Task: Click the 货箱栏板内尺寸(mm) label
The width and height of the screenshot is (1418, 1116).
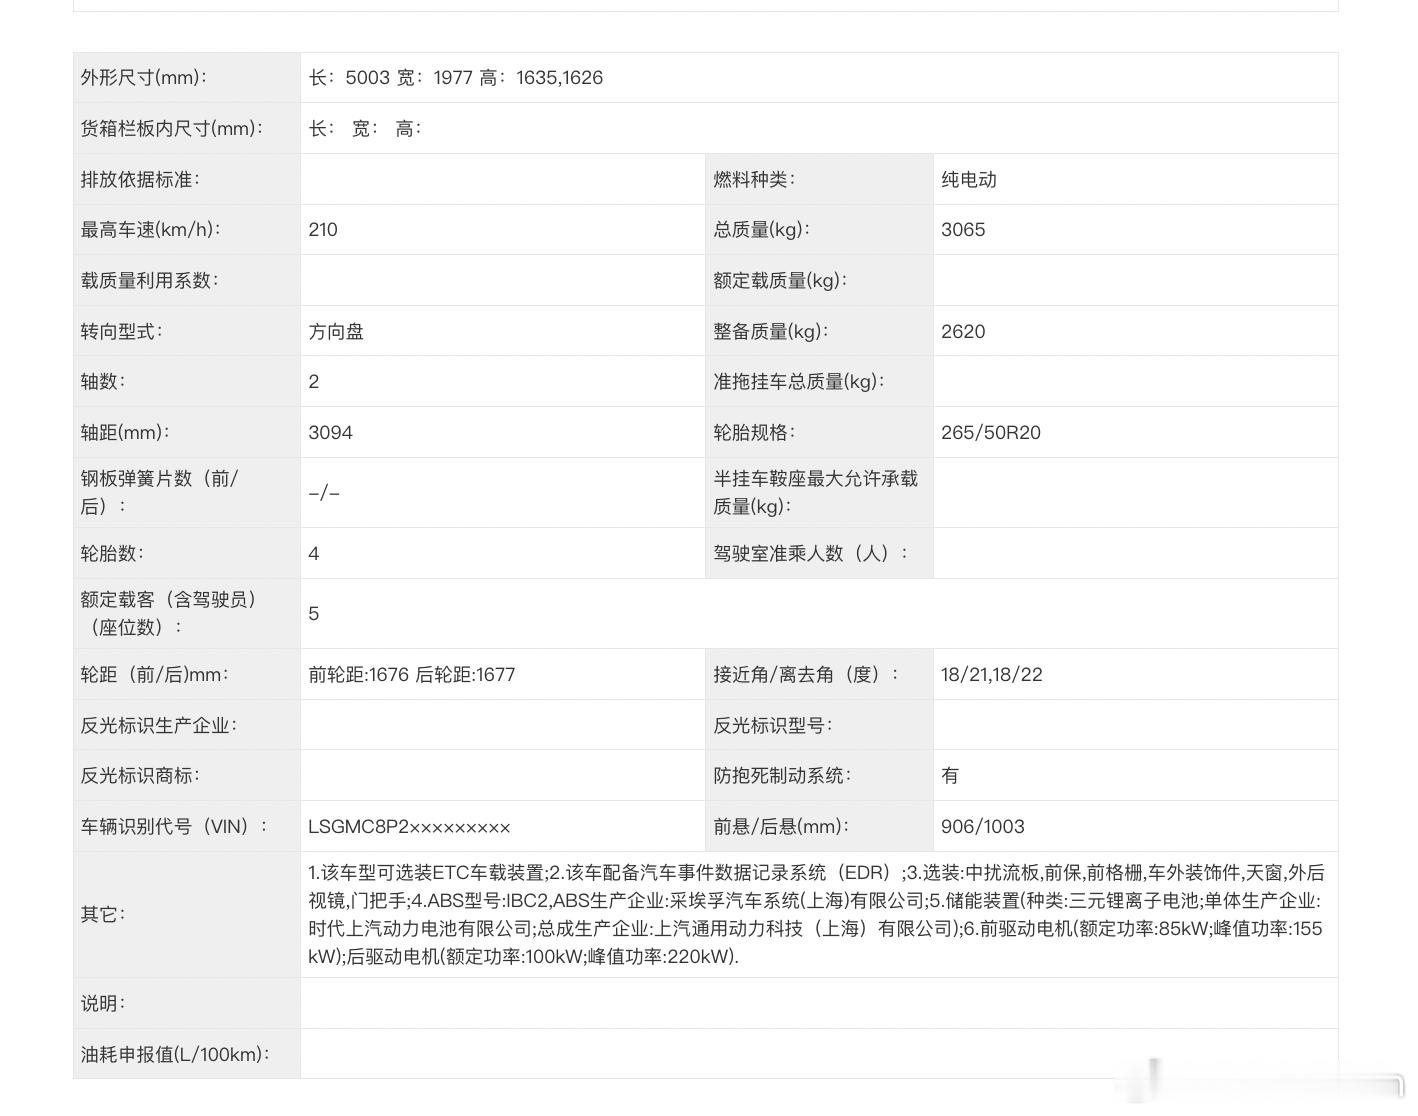Action: (172, 129)
